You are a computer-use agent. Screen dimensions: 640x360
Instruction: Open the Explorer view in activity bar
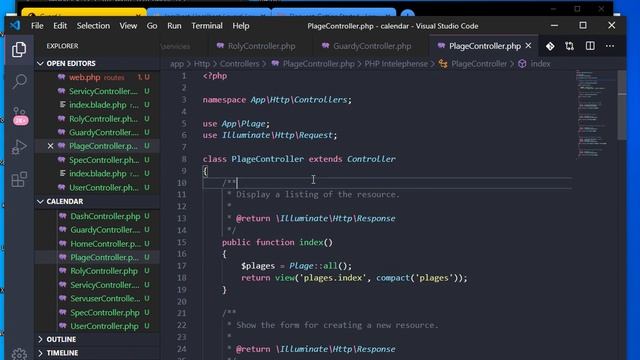tap(19, 50)
